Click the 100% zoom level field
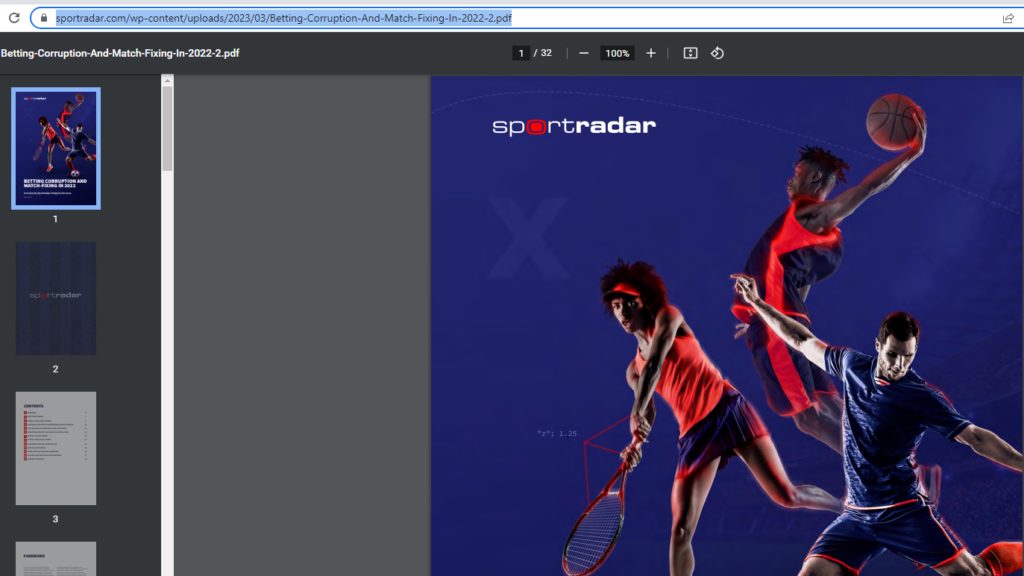The width and height of the screenshot is (1024, 576). (x=617, y=53)
